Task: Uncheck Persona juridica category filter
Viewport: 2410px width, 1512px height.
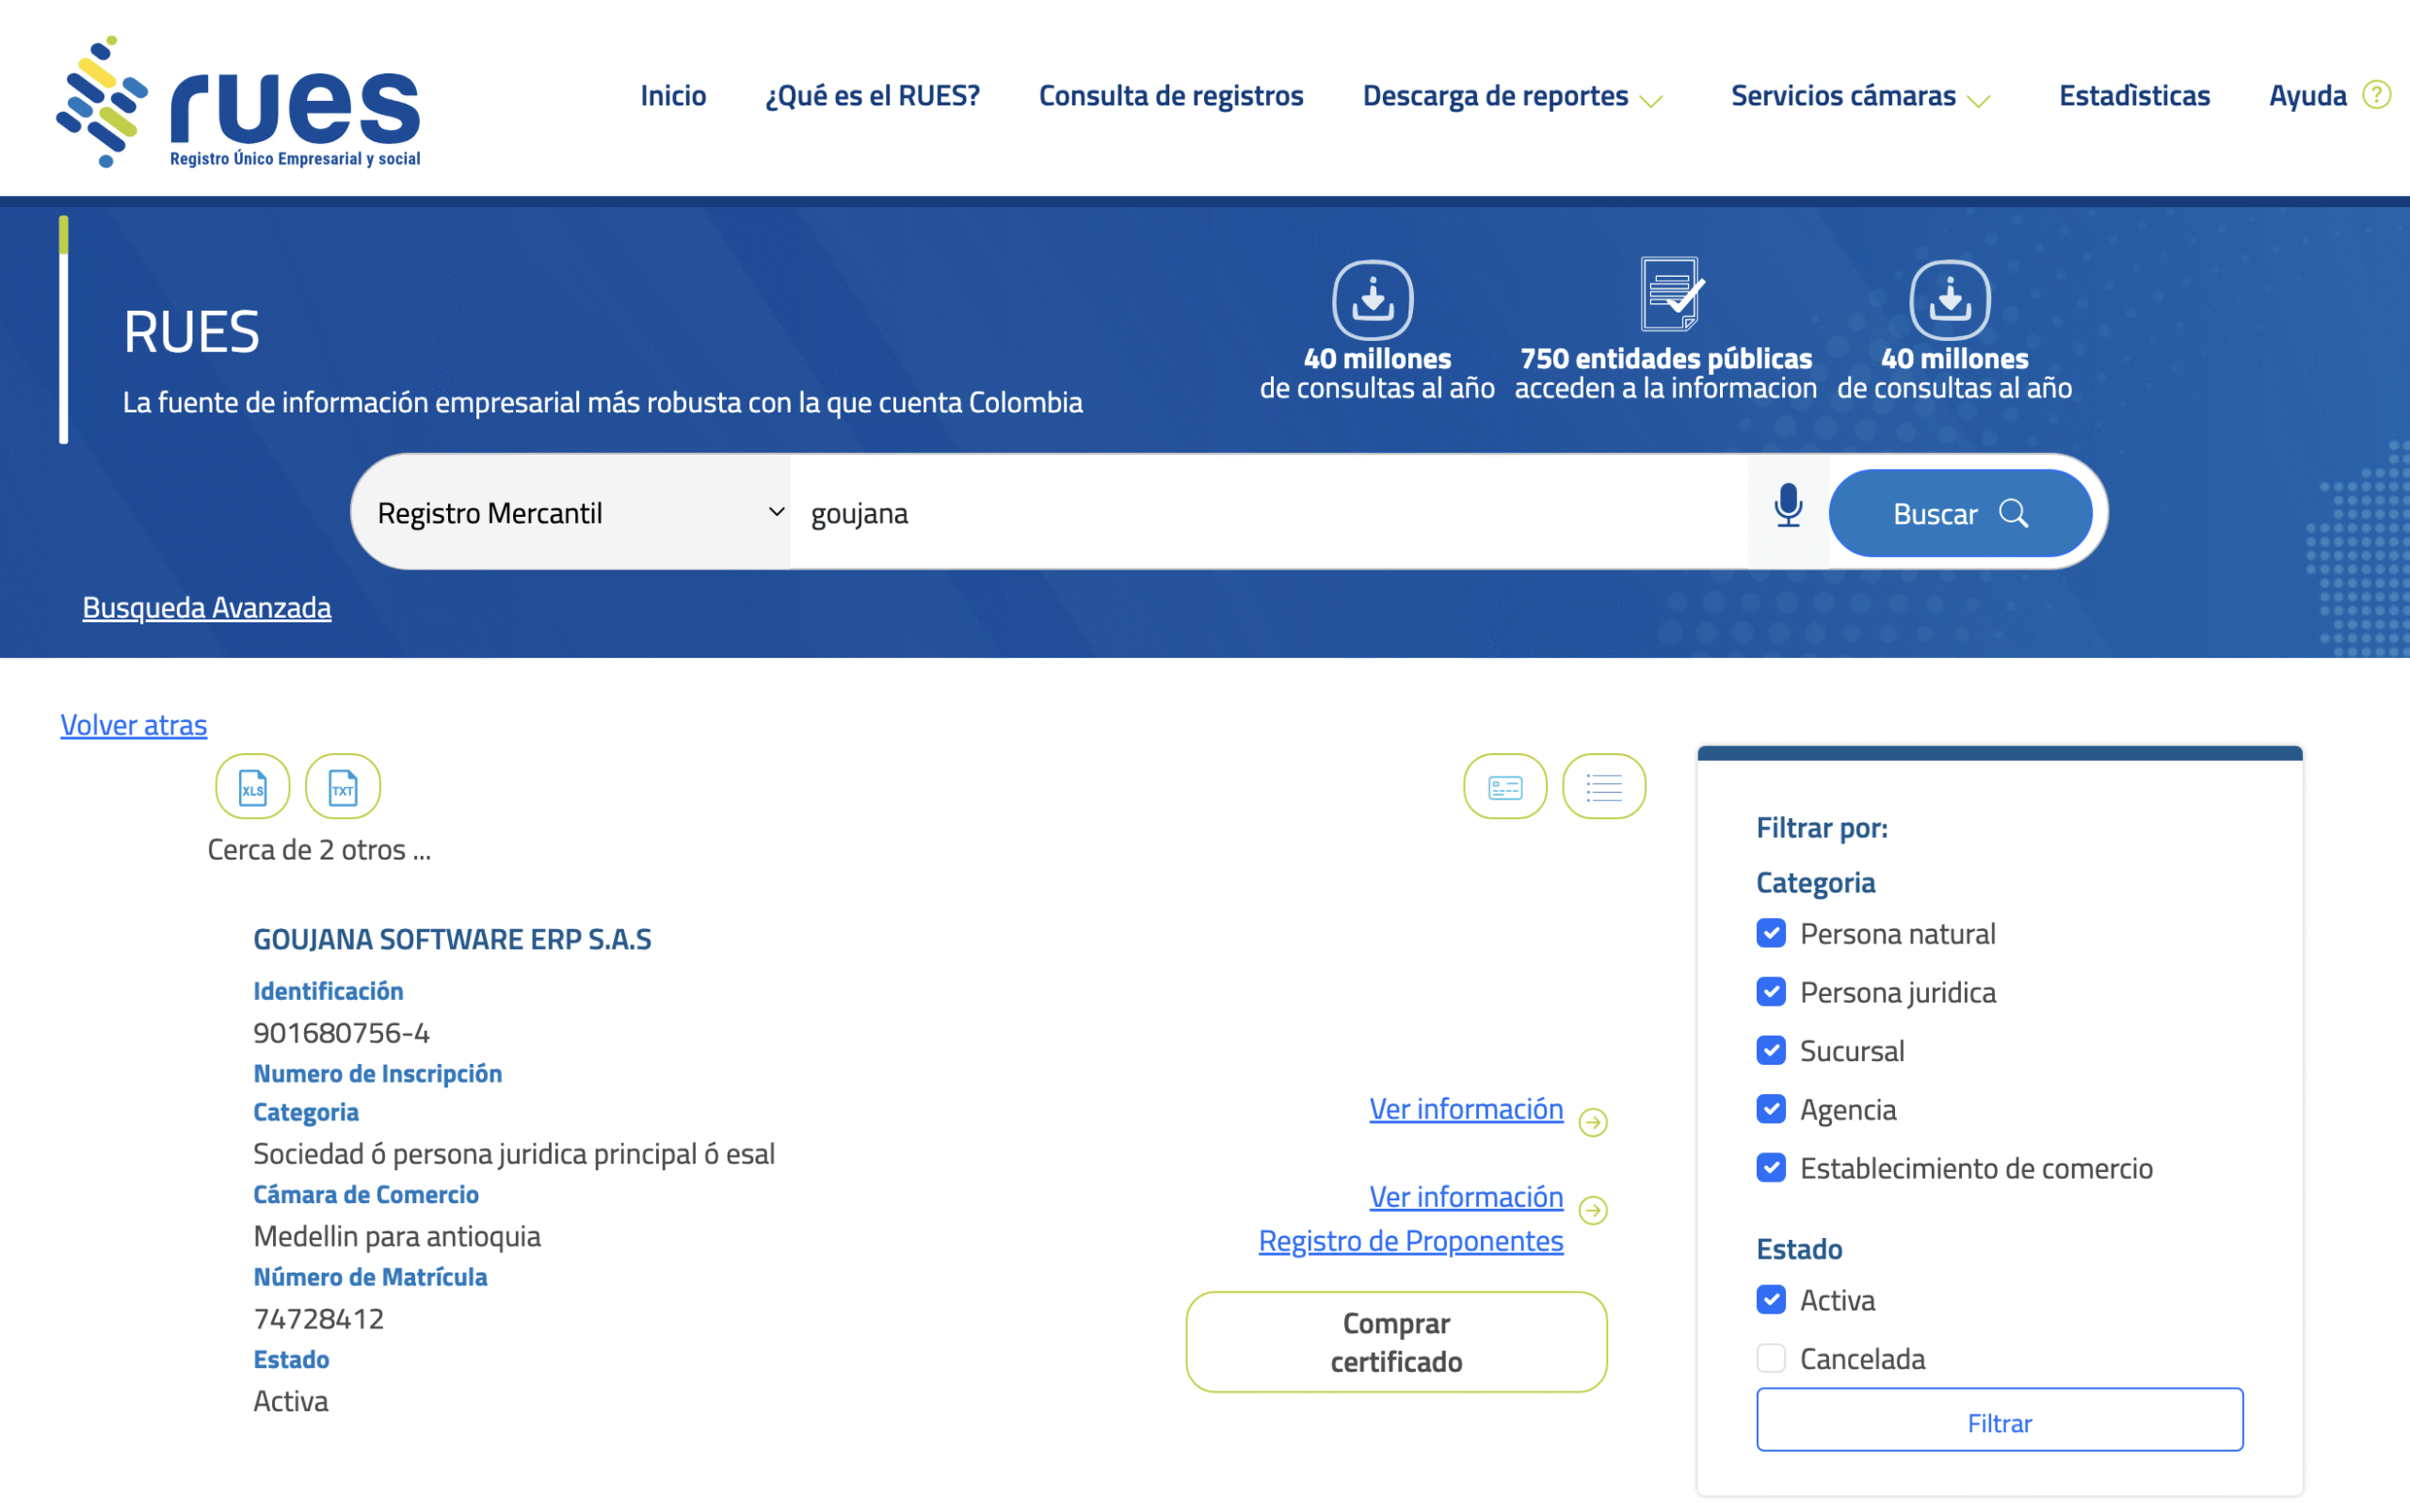Action: tap(1771, 992)
